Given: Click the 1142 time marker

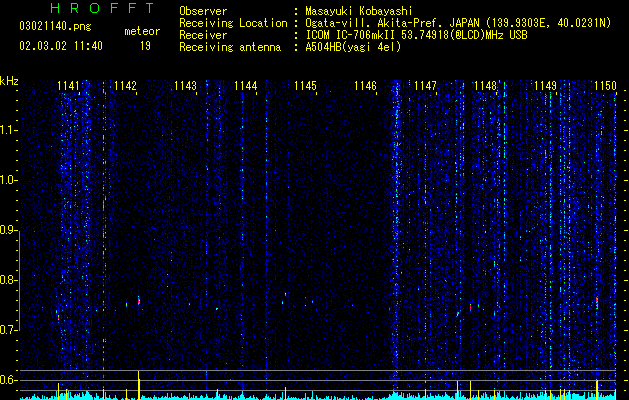Looking at the screenshot, I should tap(125, 86).
